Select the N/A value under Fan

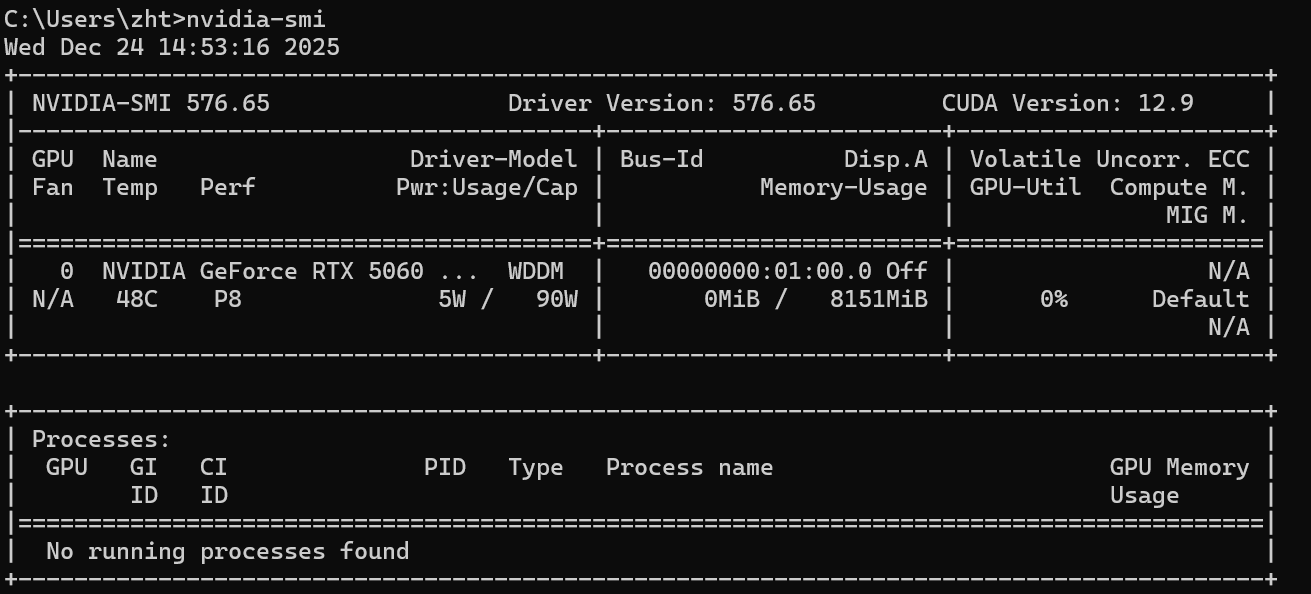[x=53, y=299]
